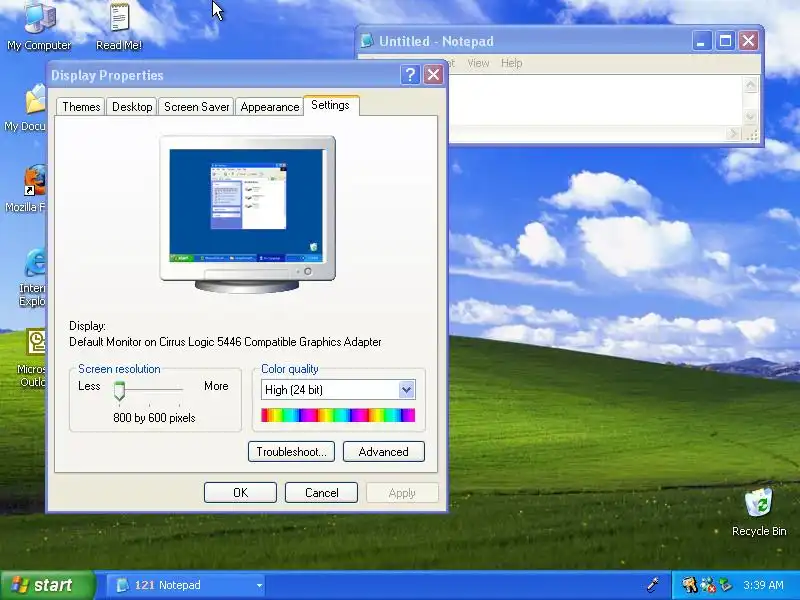Expand the Notepad taskbar group arrow
This screenshot has height=600, width=800.
[x=259, y=585]
